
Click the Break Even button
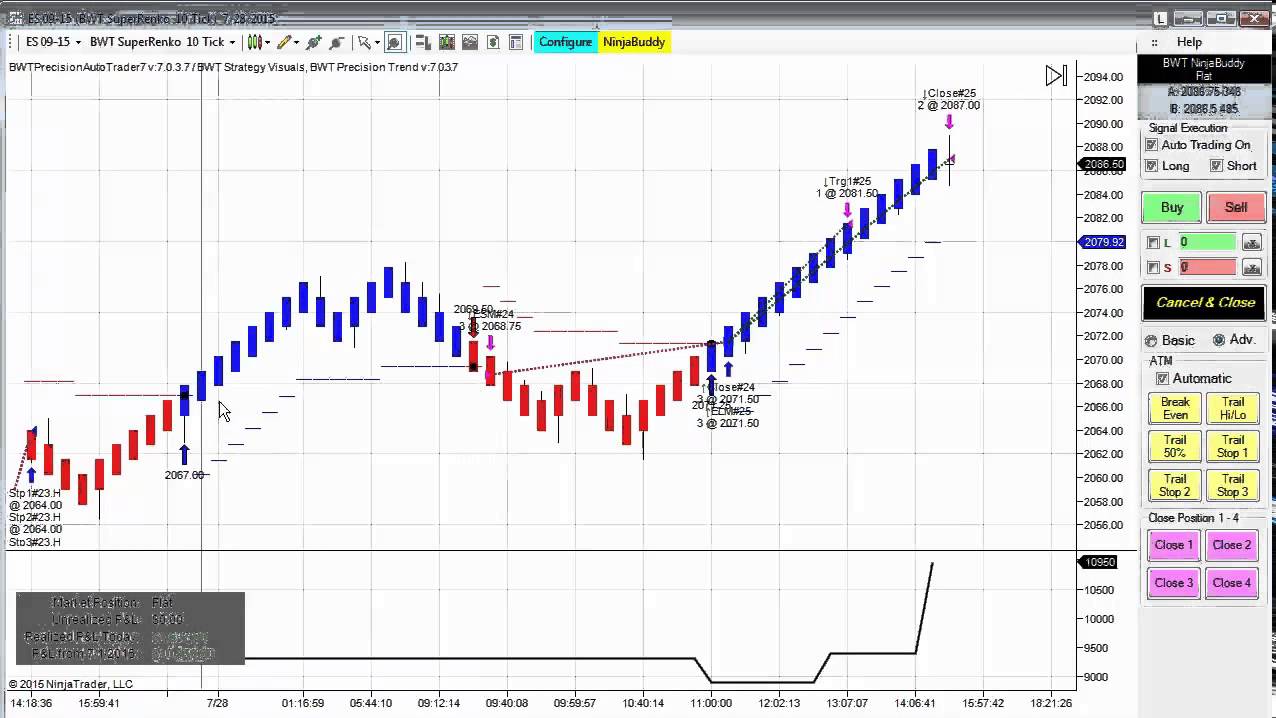pos(1175,408)
